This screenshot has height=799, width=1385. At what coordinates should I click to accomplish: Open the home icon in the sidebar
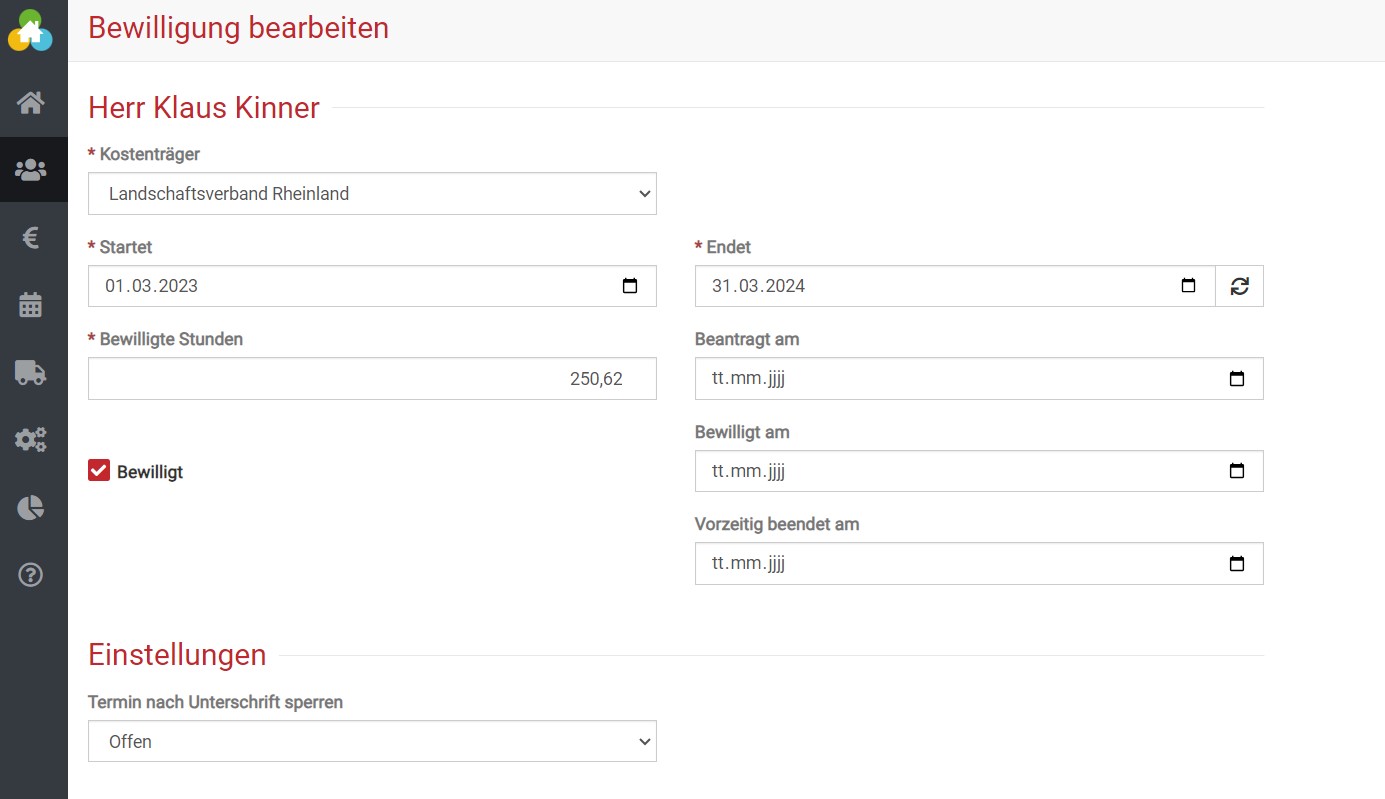coord(31,103)
